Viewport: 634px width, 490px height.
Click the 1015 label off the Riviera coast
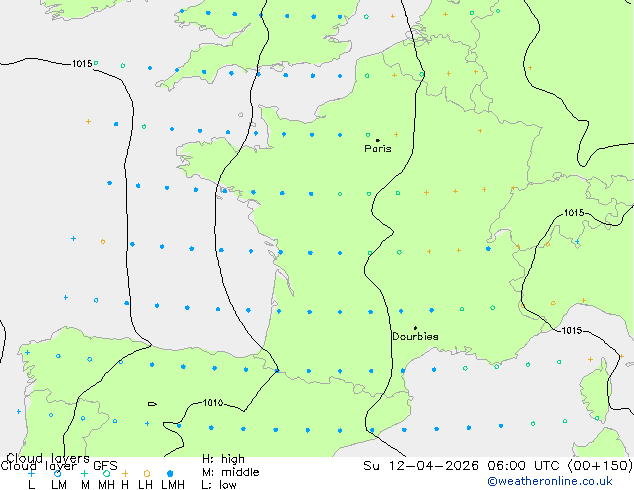572,330
